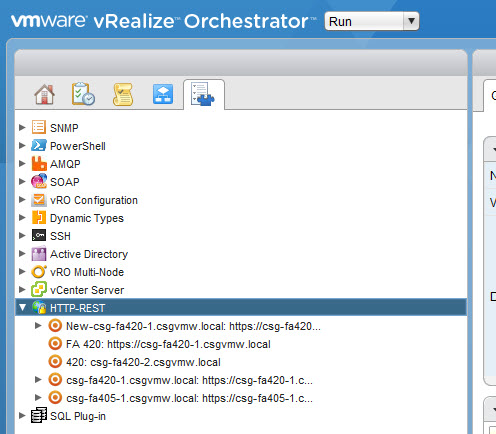Viewport: 496px width, 434px height.
Task: Expand the AMQP plug-in node
Action: coord(22,163)
